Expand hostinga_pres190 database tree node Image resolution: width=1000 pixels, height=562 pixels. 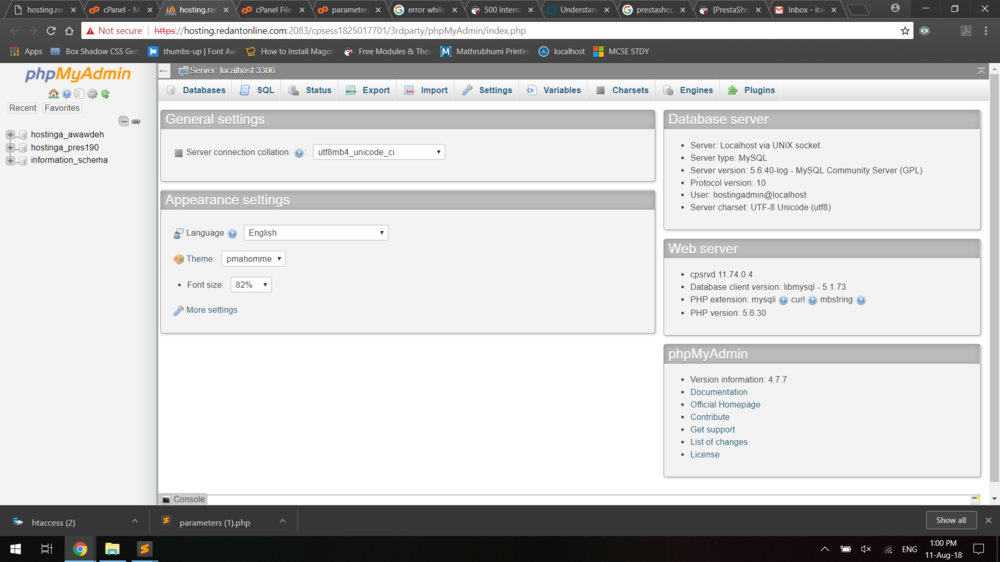click(x=10, y=147)
